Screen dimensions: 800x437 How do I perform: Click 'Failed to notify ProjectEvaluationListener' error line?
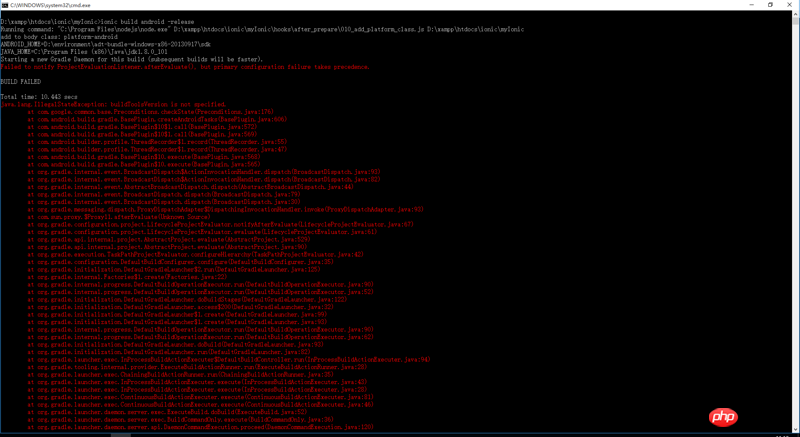185,67
